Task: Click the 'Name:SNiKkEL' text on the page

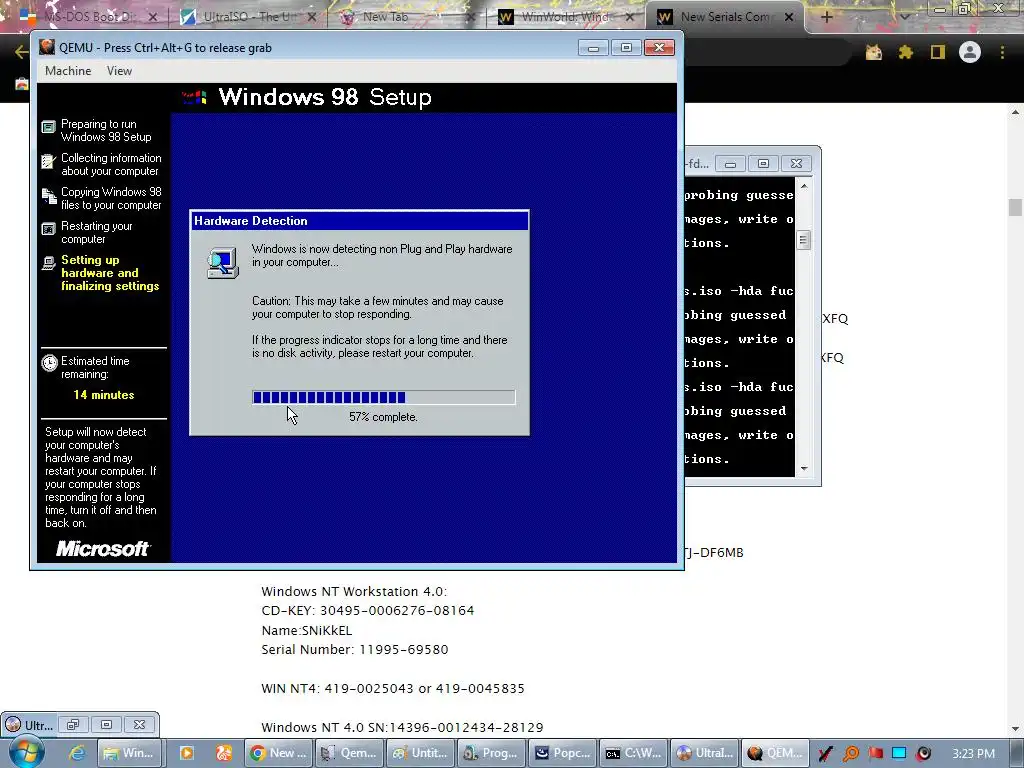Action: [306, 630]
